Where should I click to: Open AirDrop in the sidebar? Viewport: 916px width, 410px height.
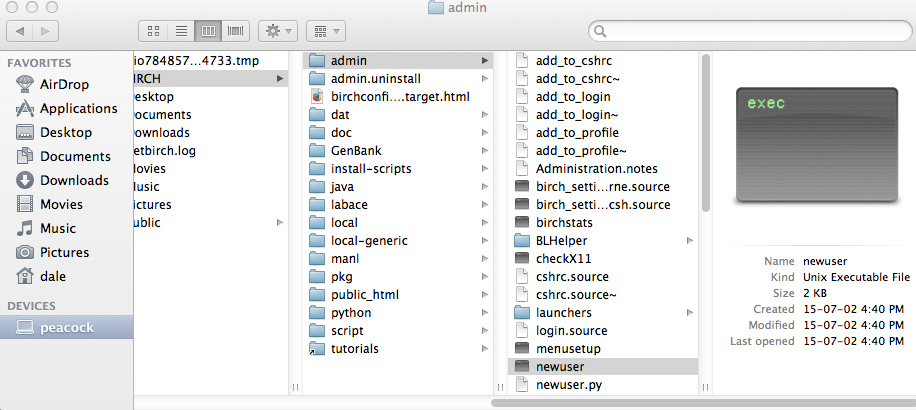tap(65, 84)
